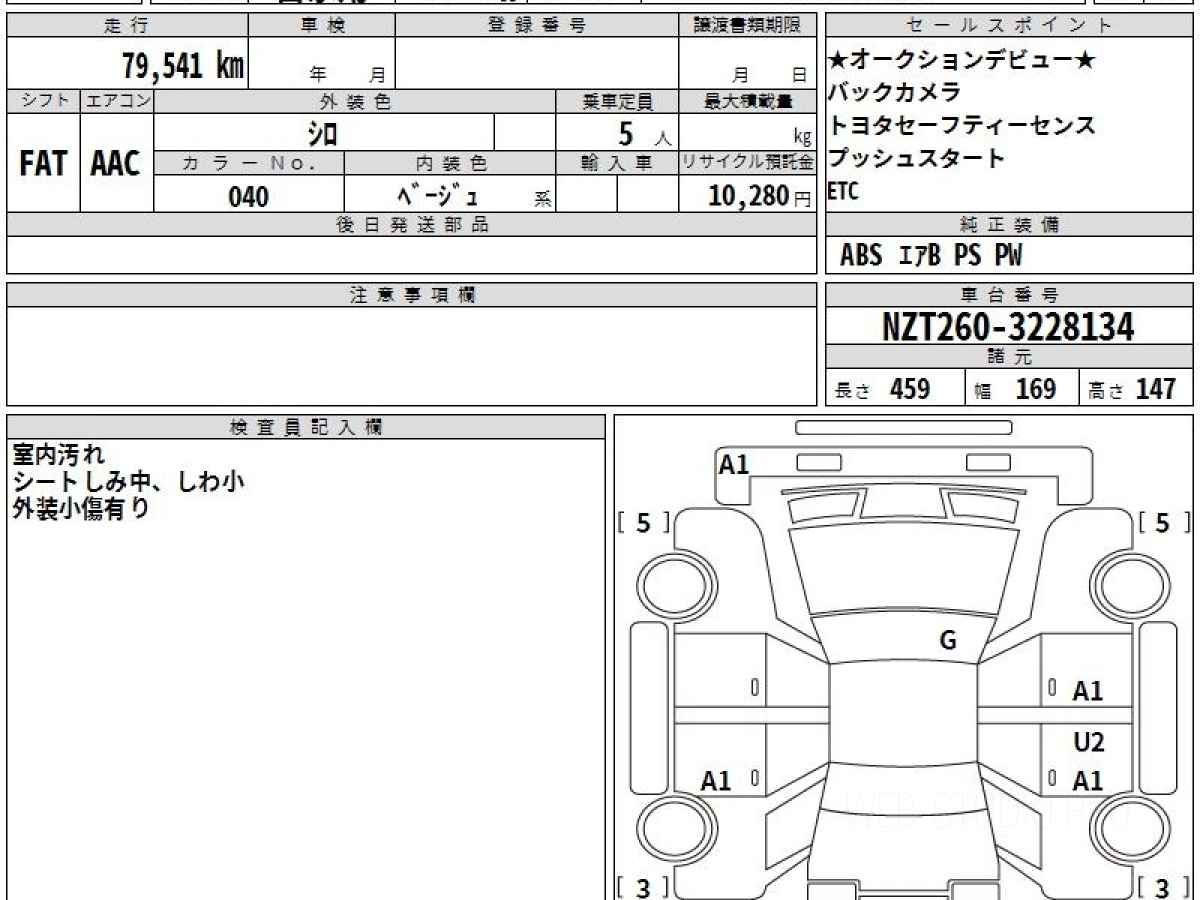Click the U2 dent mark on the diagram
The image size is (1200, 900).
click(1088, 743)
